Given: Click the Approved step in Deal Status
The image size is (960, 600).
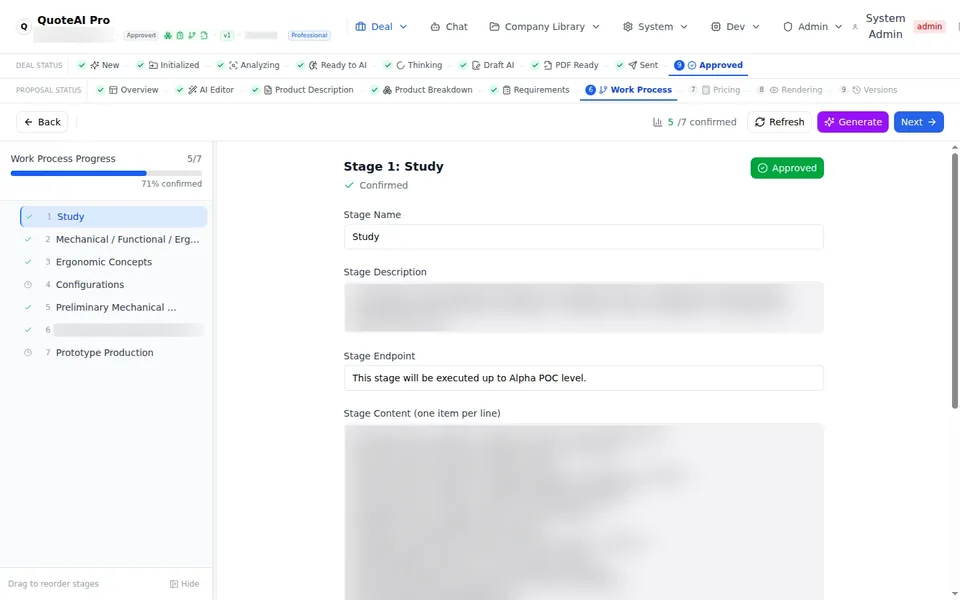Looking at the screenshot, I should click(708, 65).
